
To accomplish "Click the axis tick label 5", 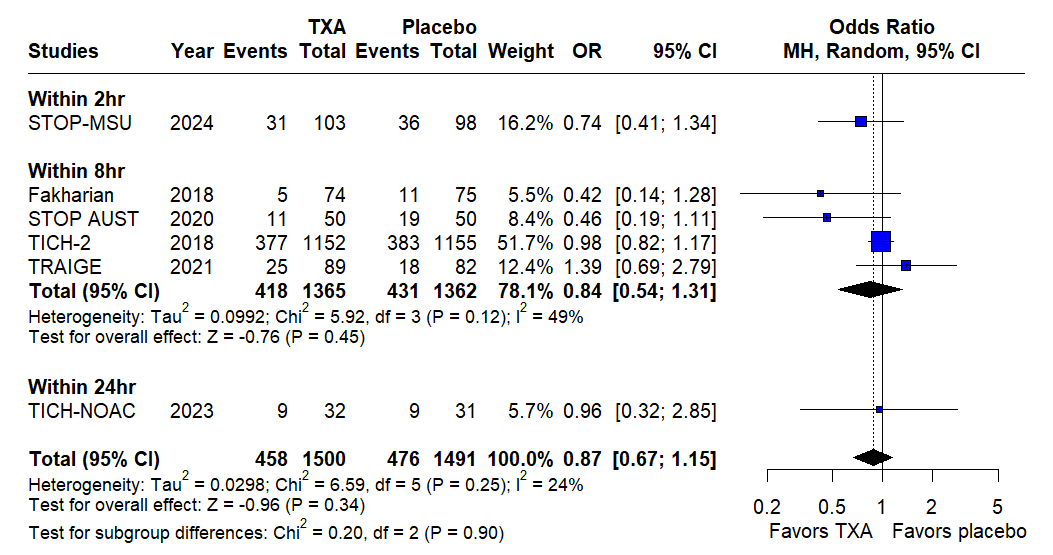I will (997, 505).
